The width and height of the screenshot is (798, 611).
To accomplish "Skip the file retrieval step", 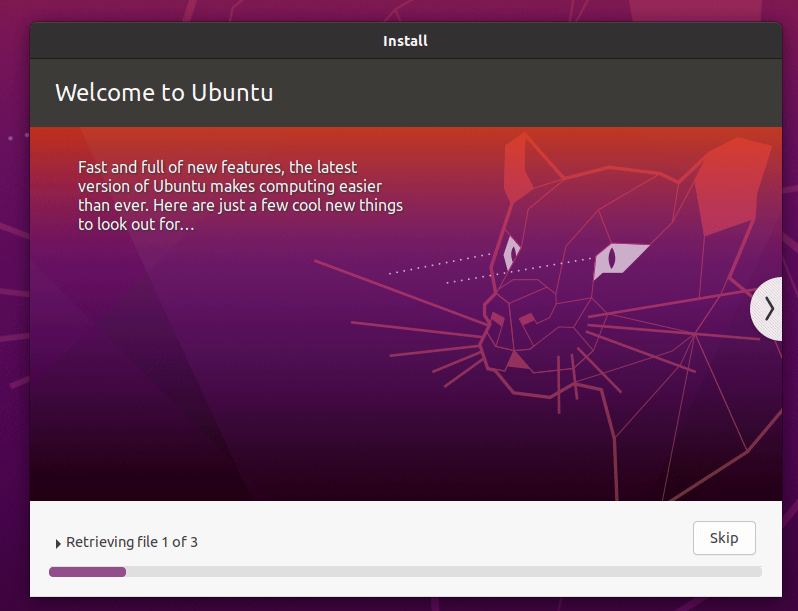I will [724, 538].
